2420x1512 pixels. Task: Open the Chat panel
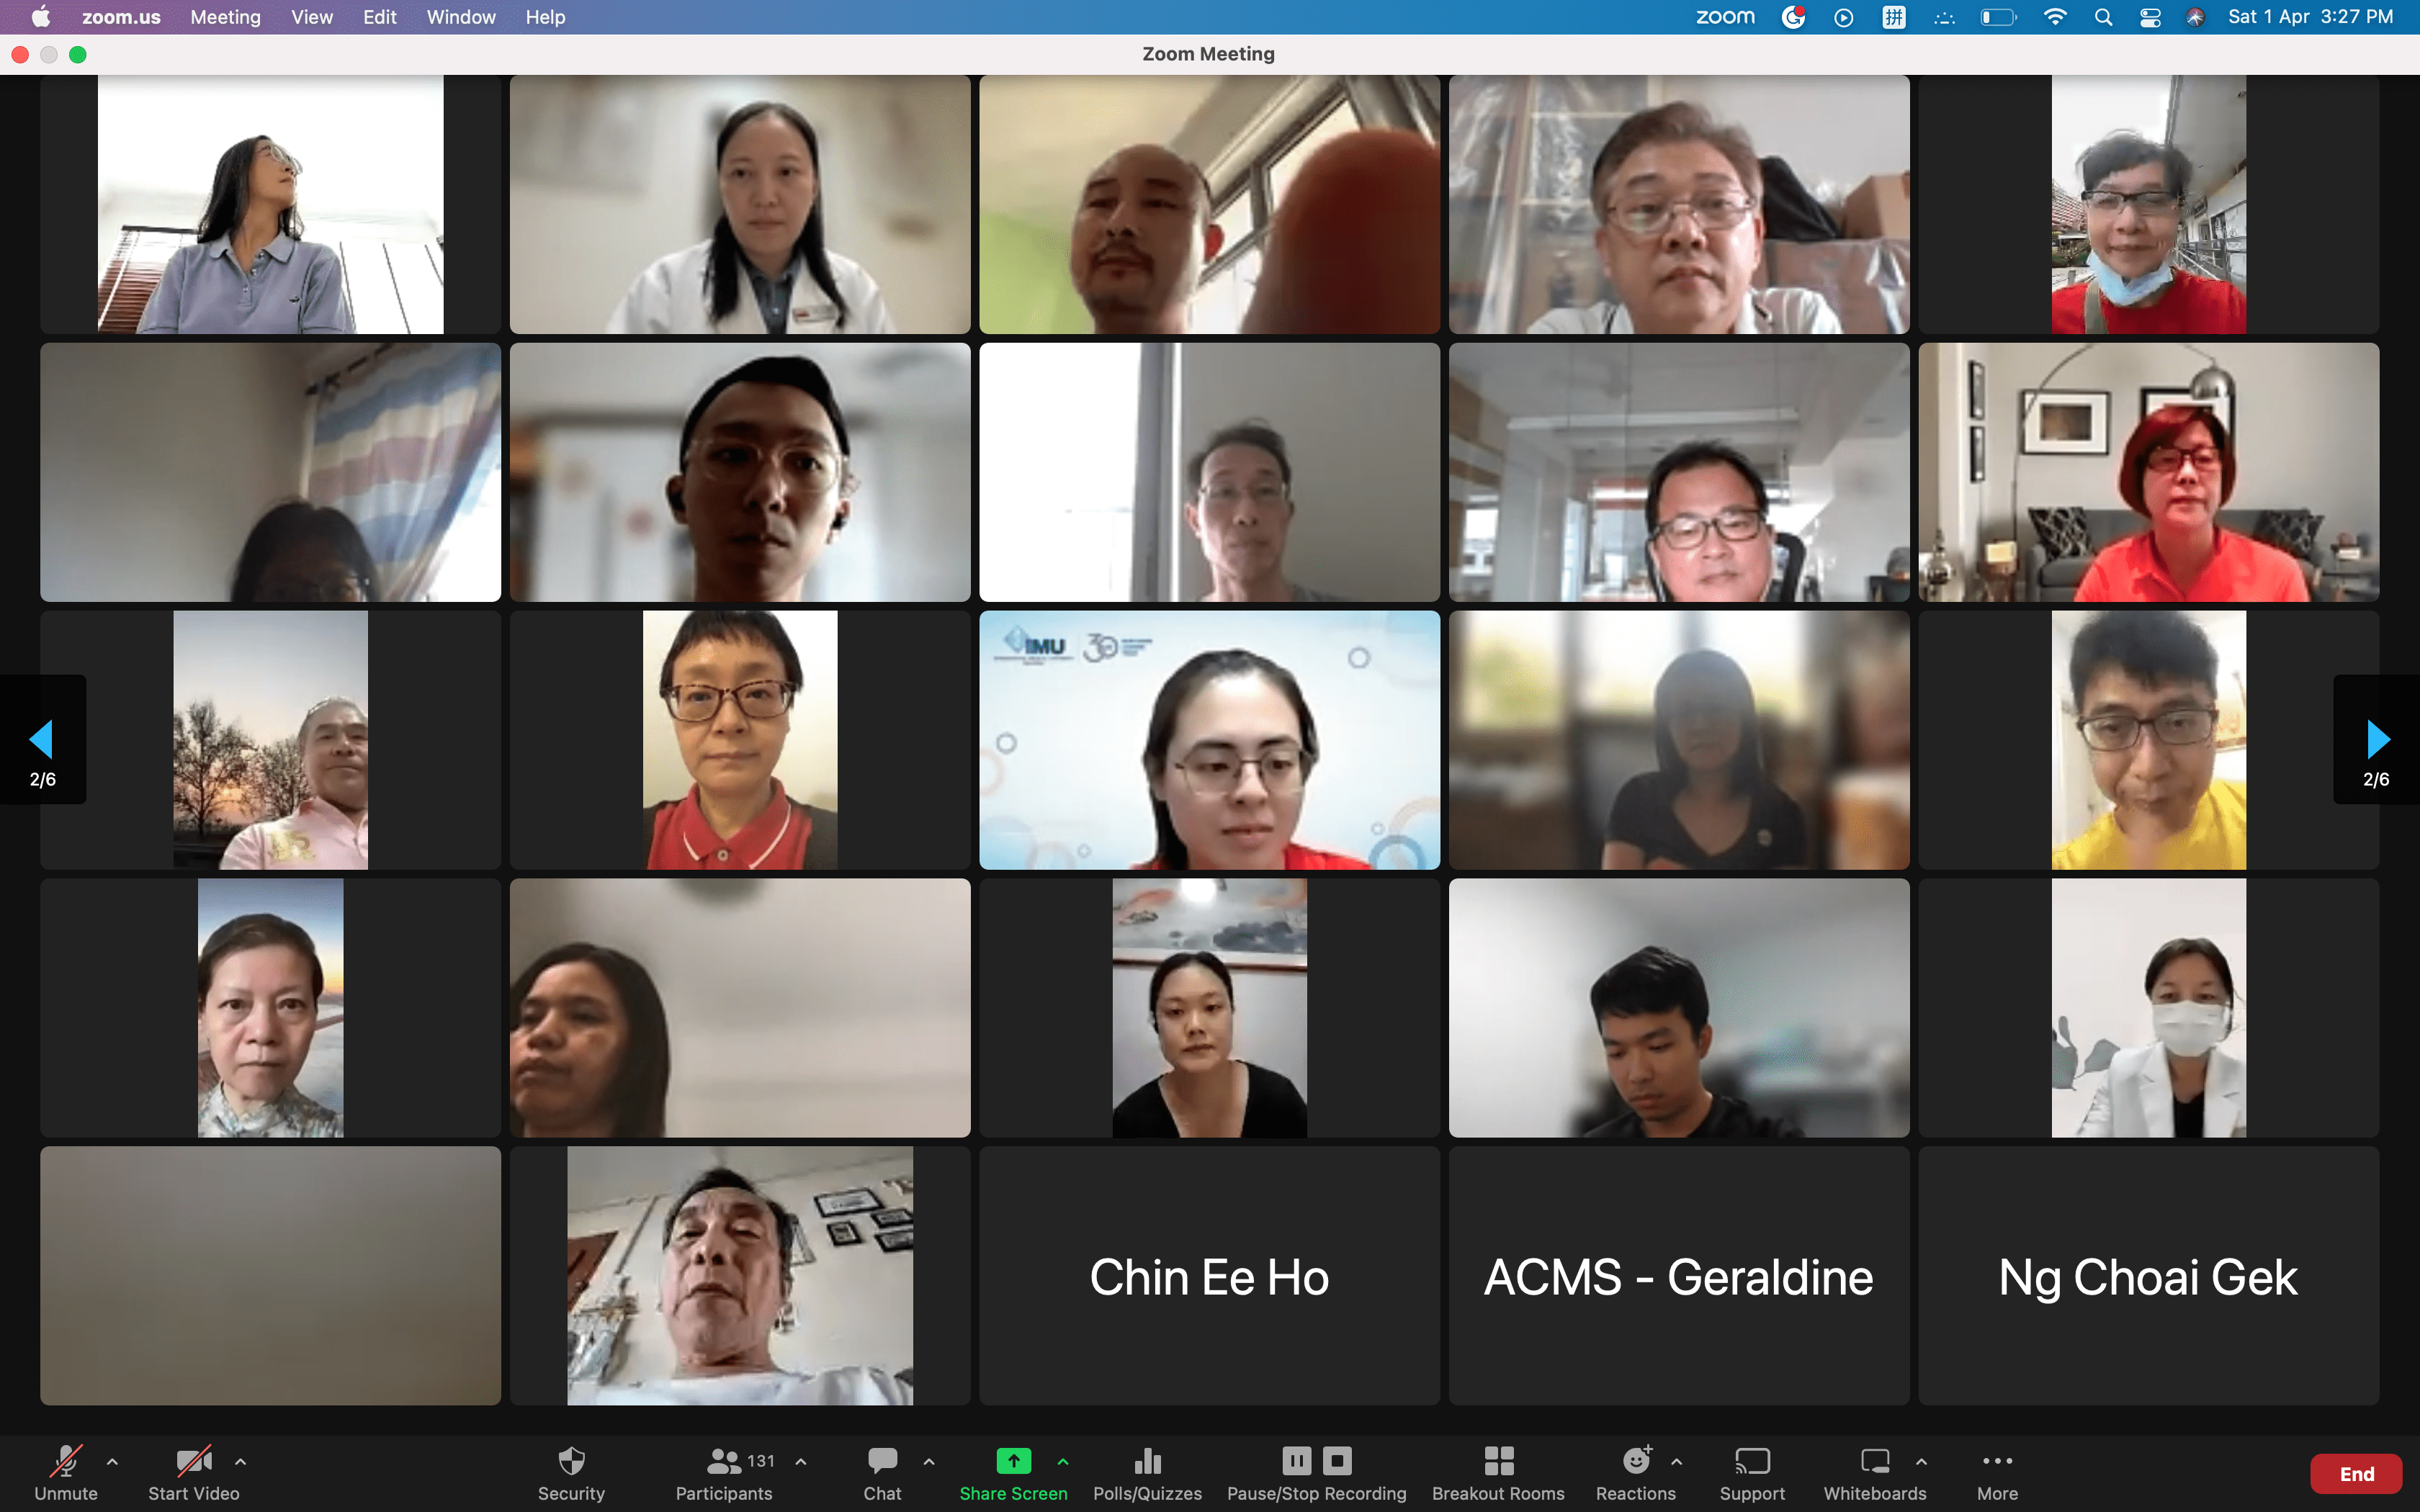(882, 1462)
